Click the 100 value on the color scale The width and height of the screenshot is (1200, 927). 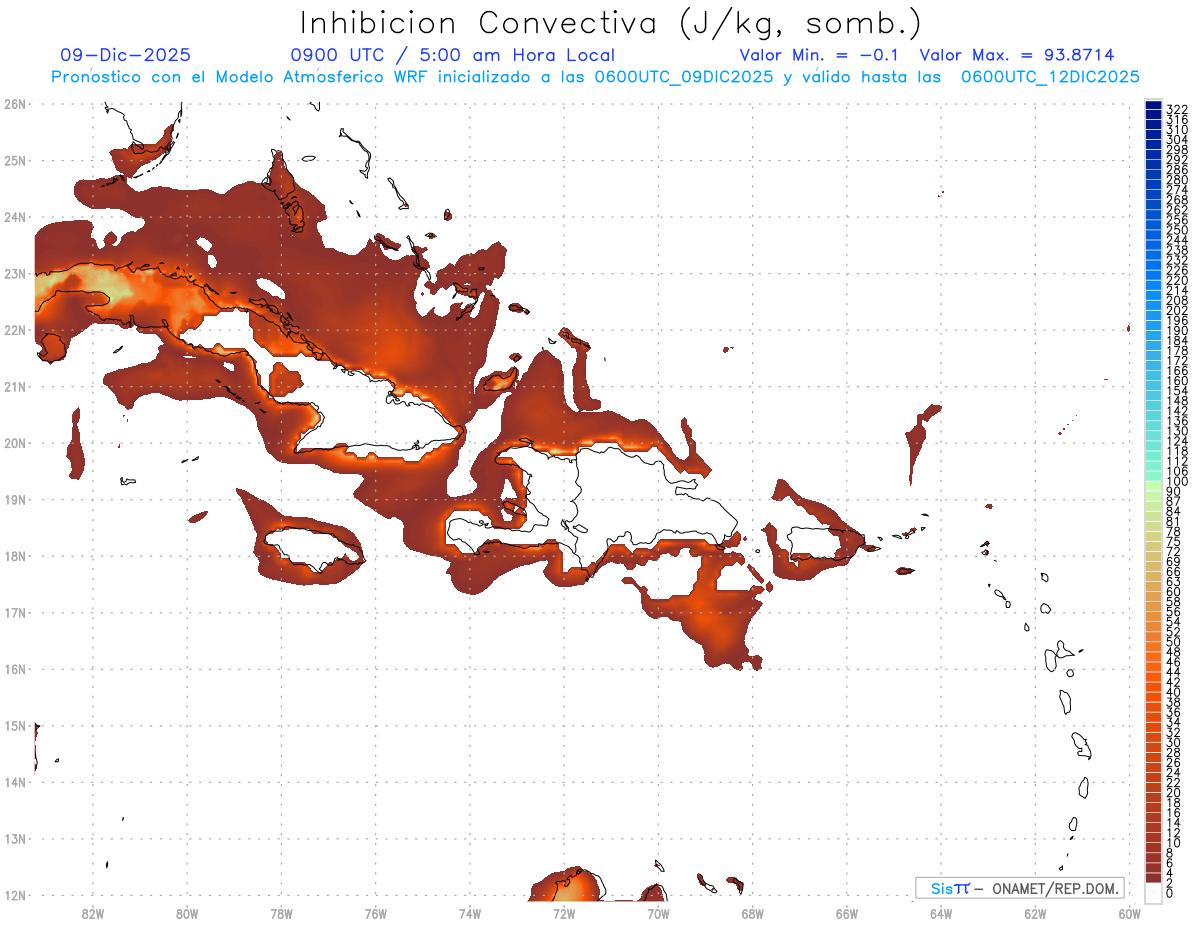click(x=1177, y=482)
